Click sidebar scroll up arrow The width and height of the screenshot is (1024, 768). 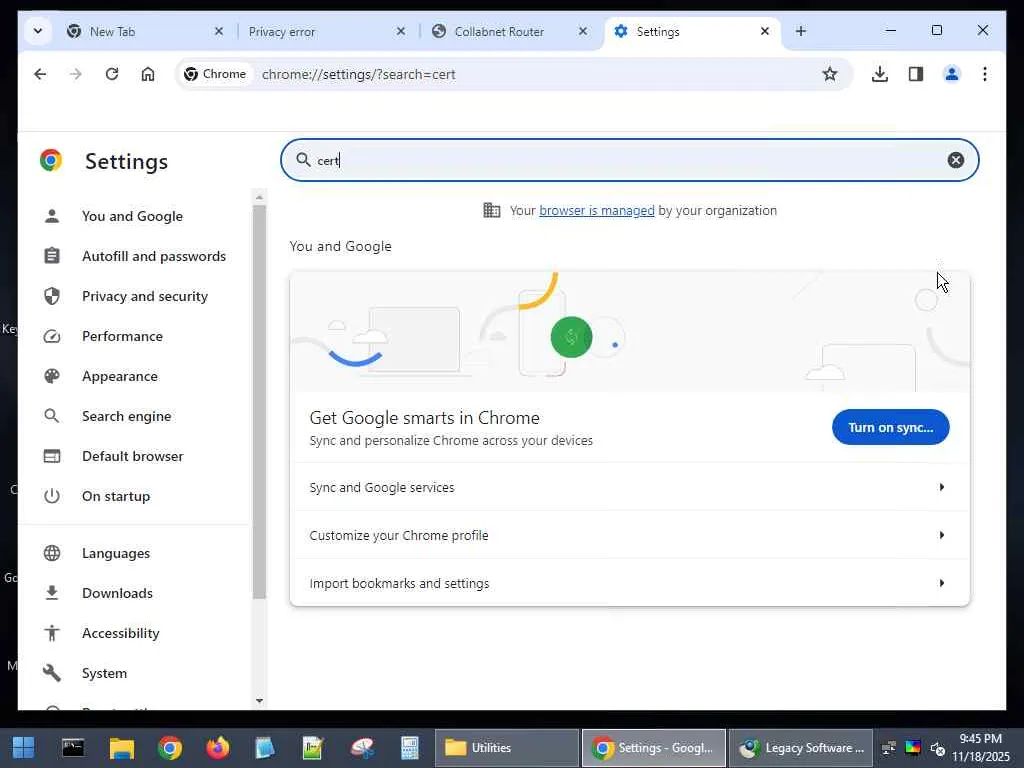pyautogui.click(x=259, y=197)
